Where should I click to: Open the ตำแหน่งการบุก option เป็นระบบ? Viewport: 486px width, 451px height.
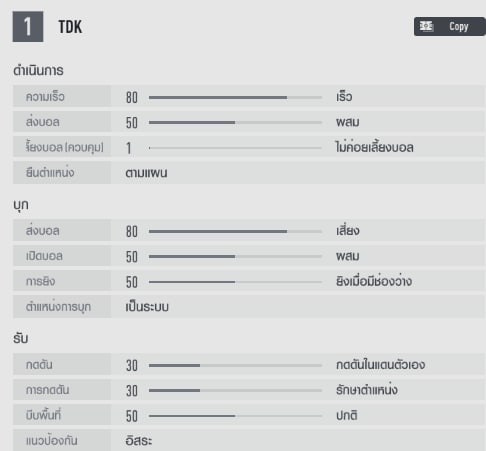point(147,307)
